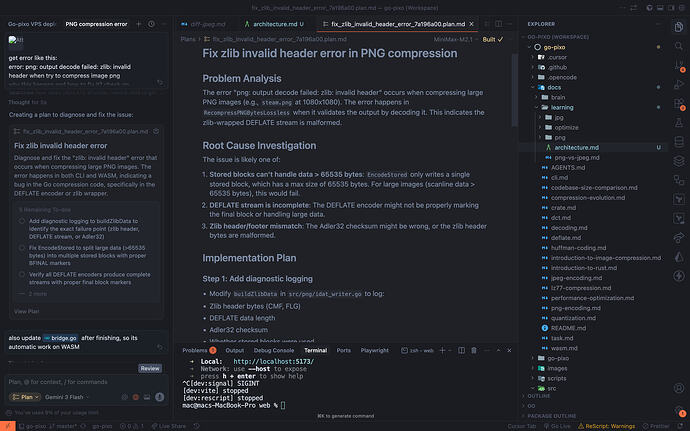Switch to the 'Go-pixo VPS depl' chat tab
Viewport: 690px width, 431px height.
32,24
